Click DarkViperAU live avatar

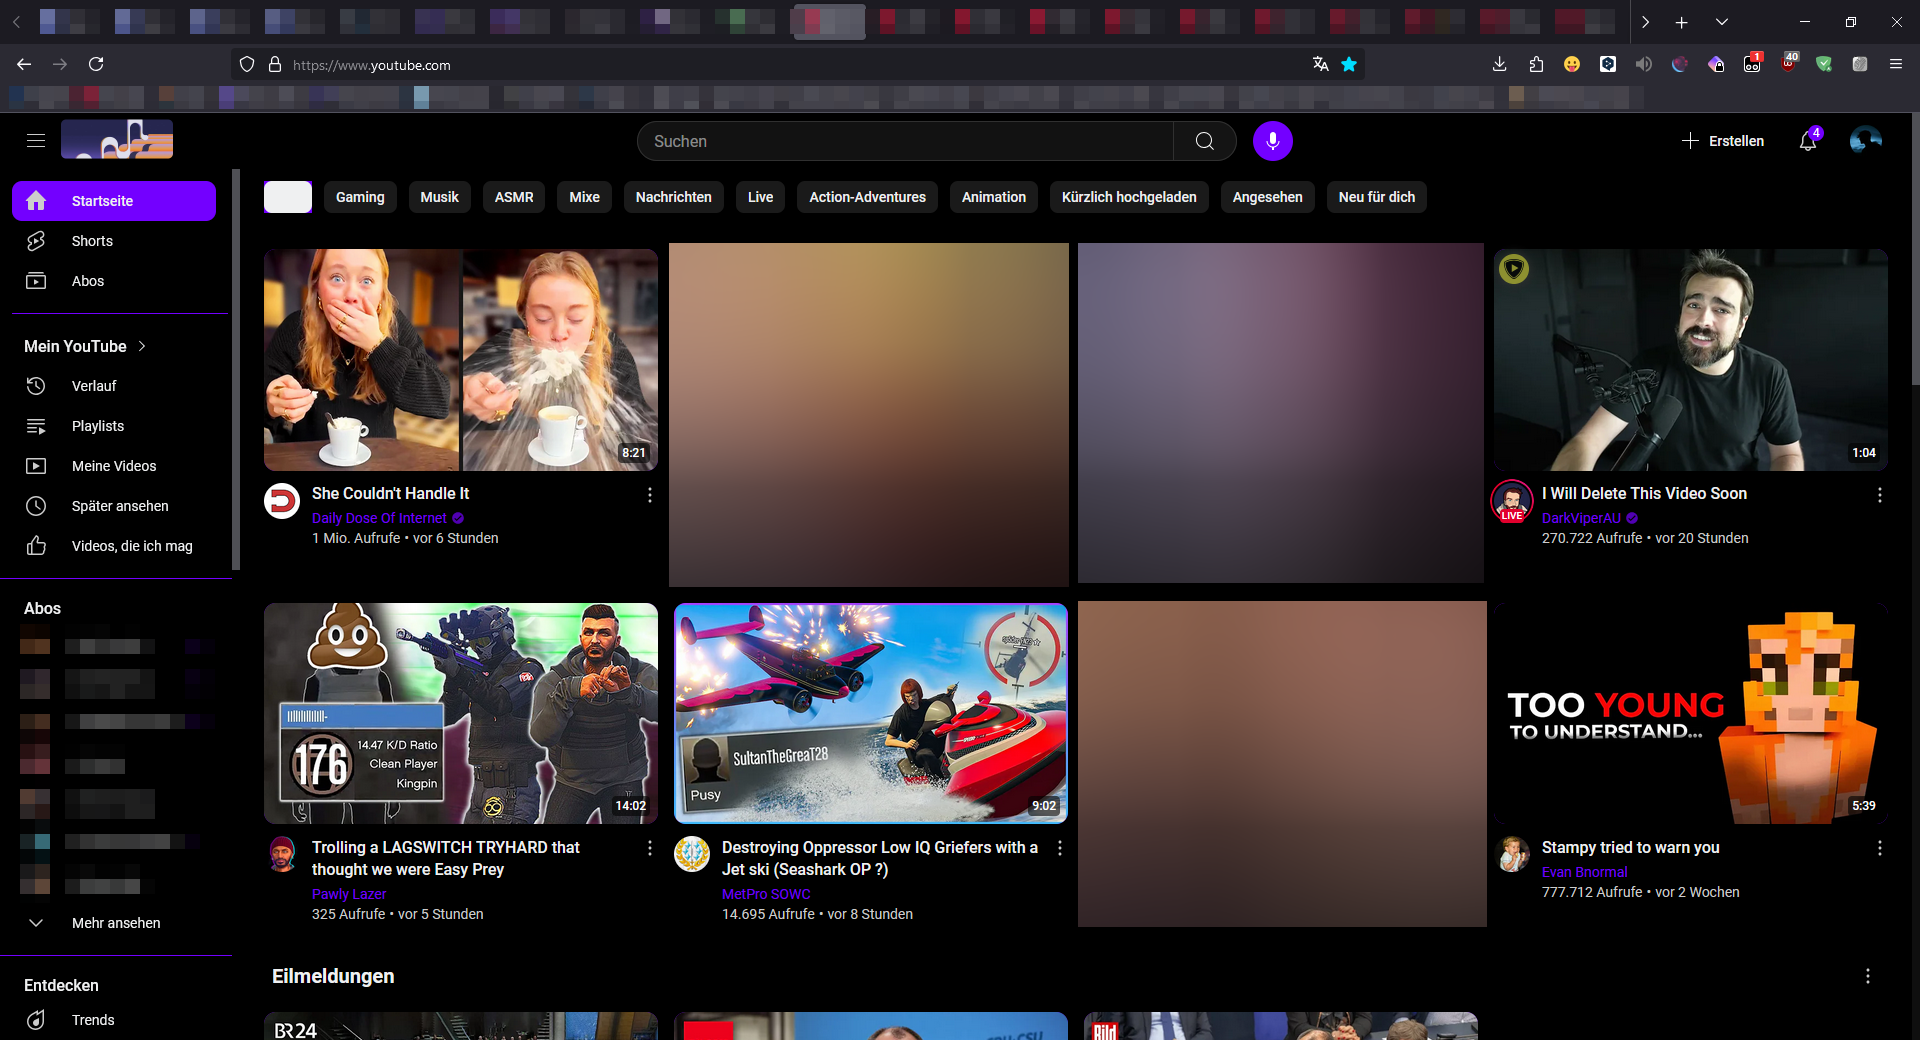[1512, 501]
